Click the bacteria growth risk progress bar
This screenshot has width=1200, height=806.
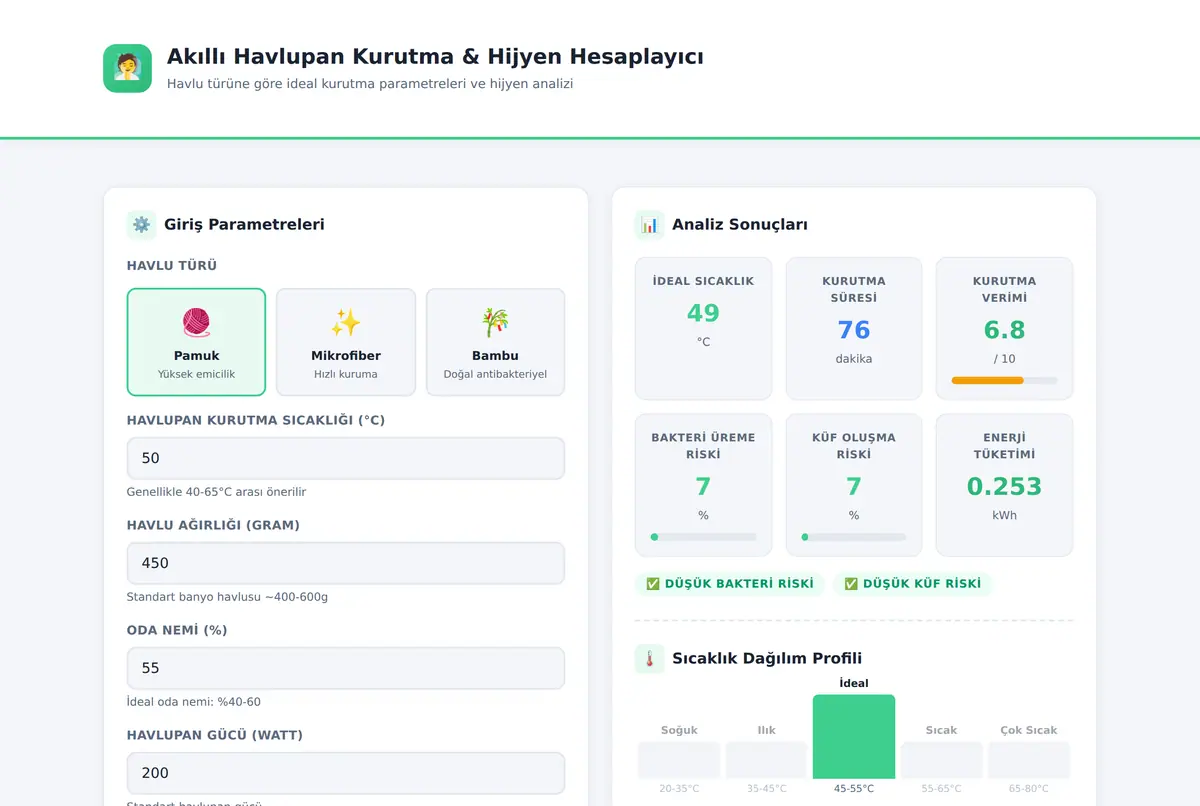(x=703, y=537)
